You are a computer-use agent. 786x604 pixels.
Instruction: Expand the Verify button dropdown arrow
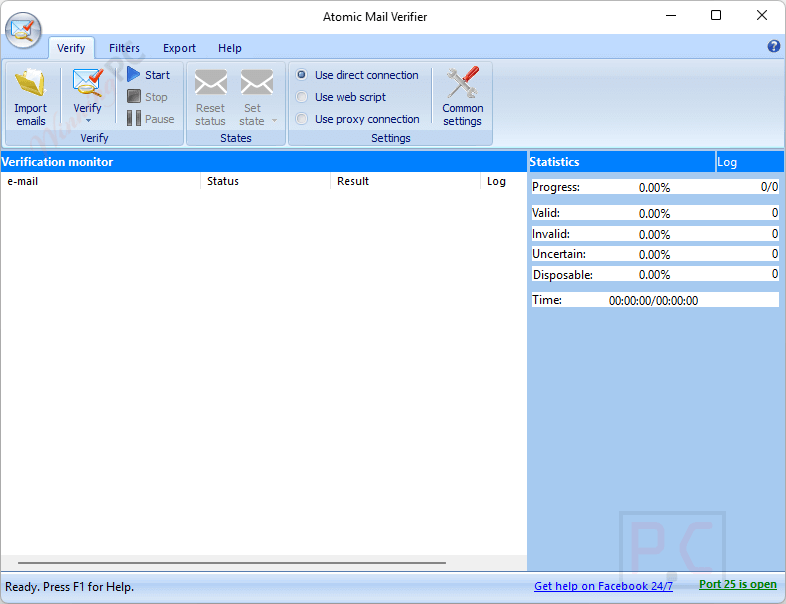click(88, 121)
